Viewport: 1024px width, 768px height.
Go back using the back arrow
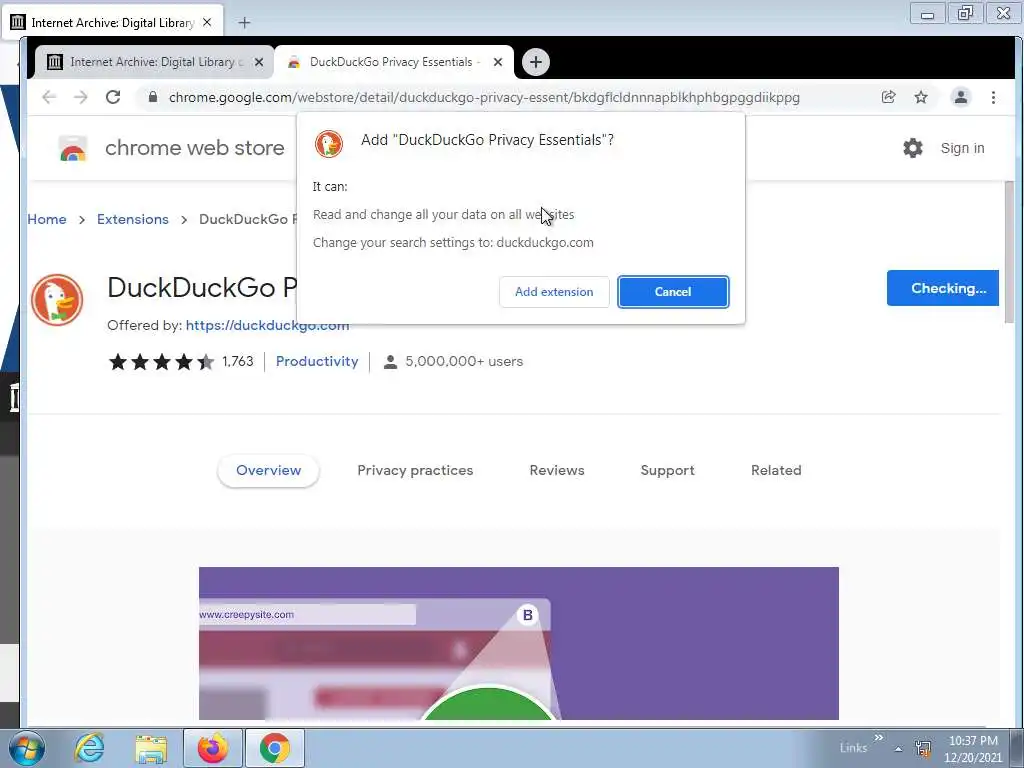tap(49, 97)
